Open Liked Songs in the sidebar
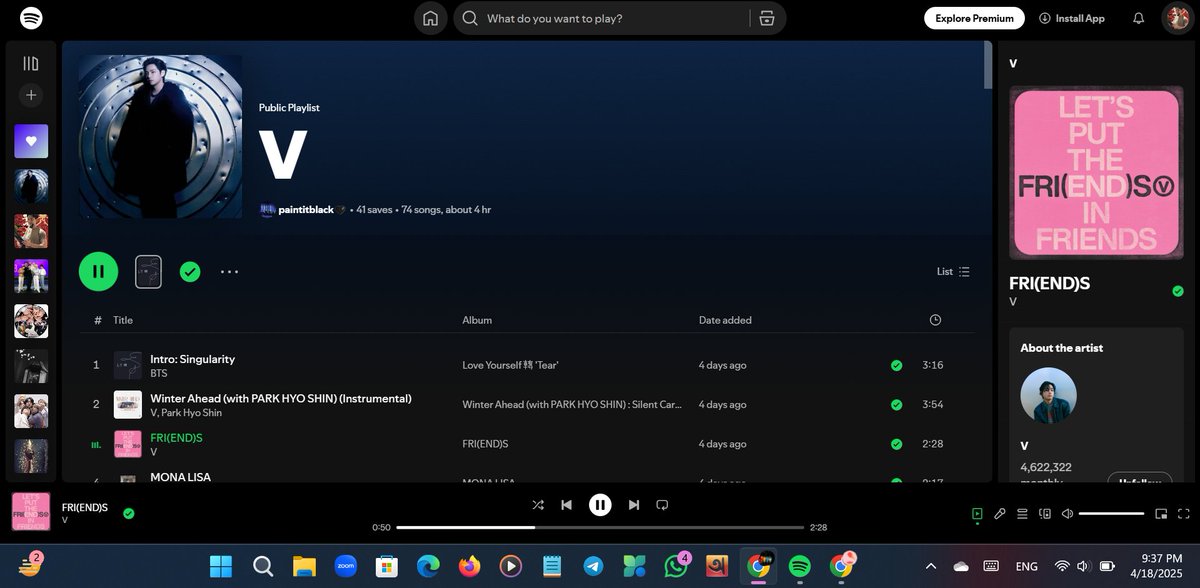1200x588 pixels. [x=31, y=141]
